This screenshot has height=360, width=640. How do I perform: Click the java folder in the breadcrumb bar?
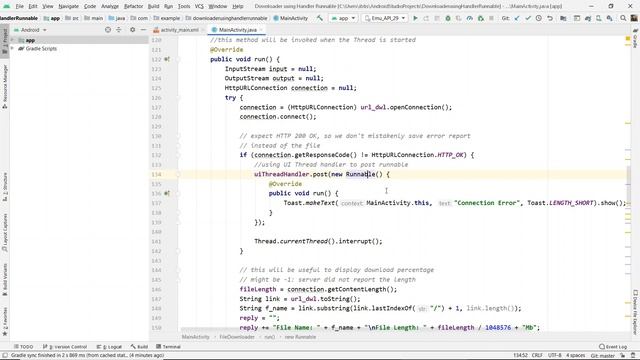[117, 18]
